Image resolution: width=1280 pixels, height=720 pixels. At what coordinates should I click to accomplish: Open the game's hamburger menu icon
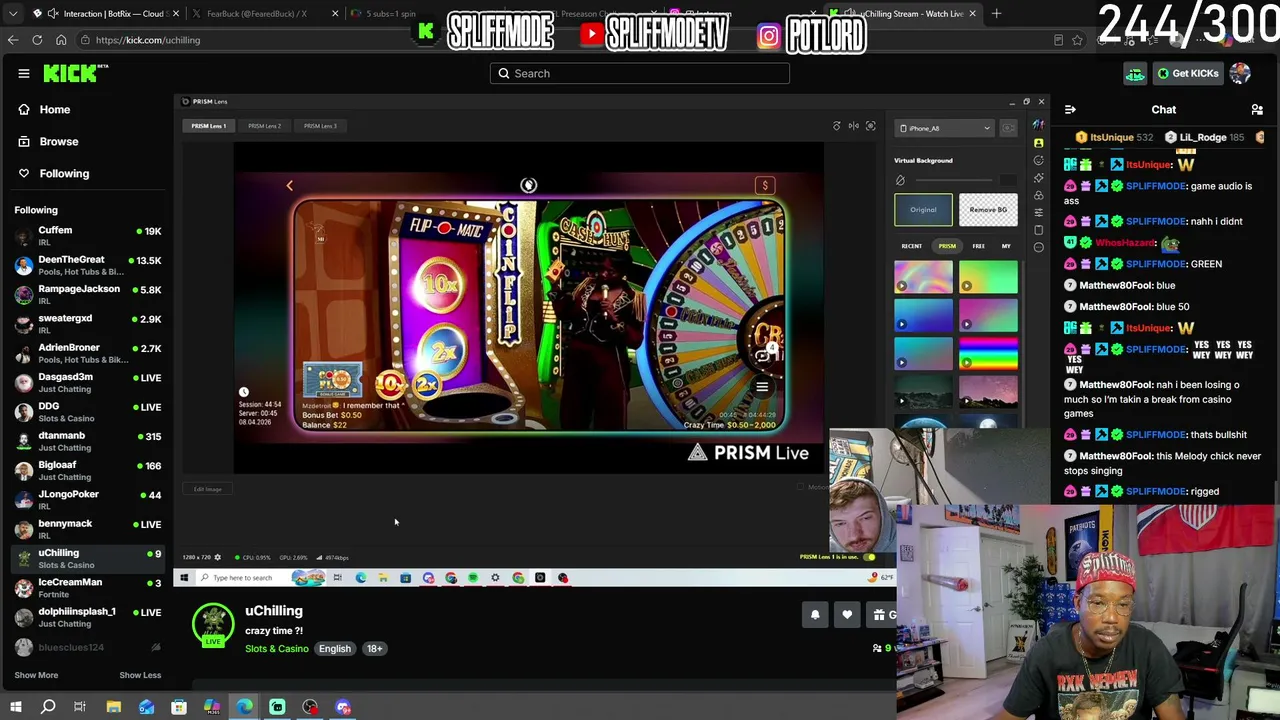[x=762, y=387]
